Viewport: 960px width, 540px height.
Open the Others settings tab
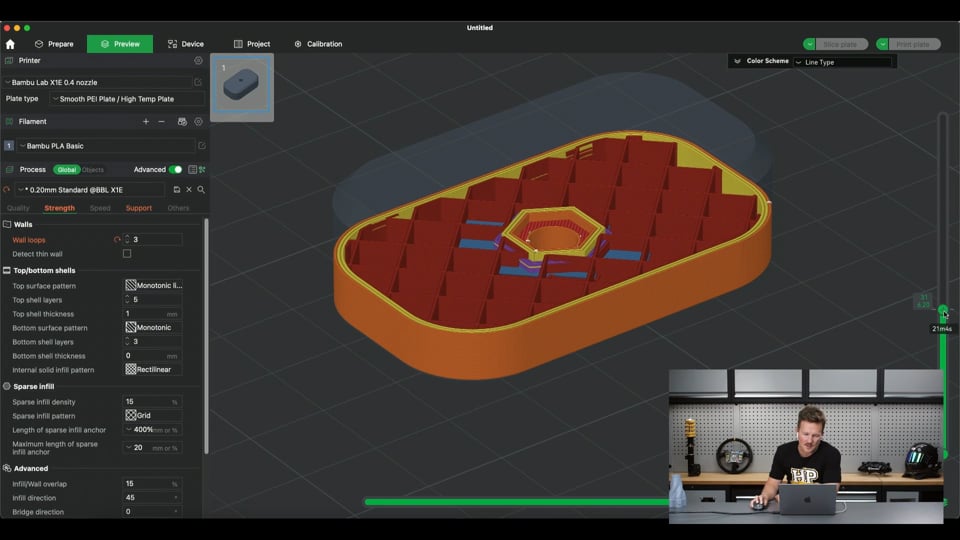pos(178,208)
